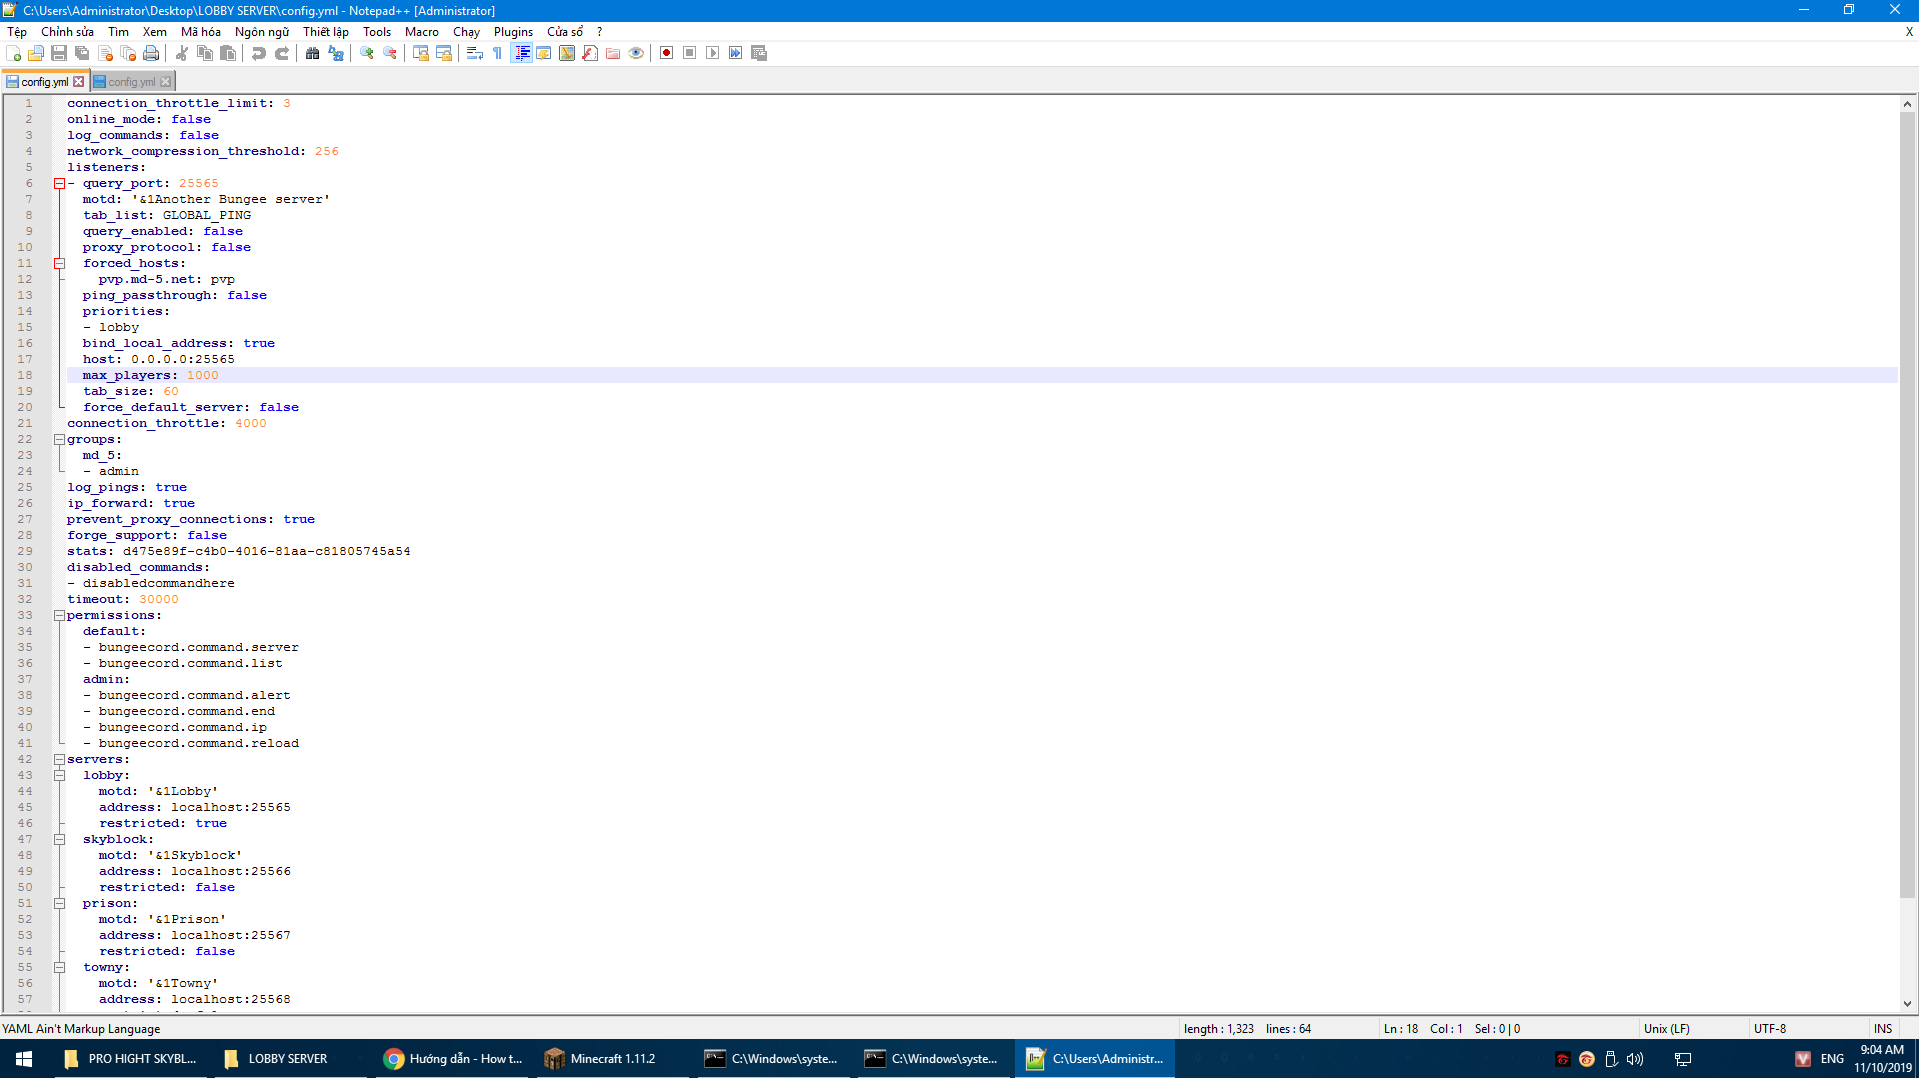Click the Unix (LF) line ending indicator
The image size is (1919, 1078).
1667,1028
